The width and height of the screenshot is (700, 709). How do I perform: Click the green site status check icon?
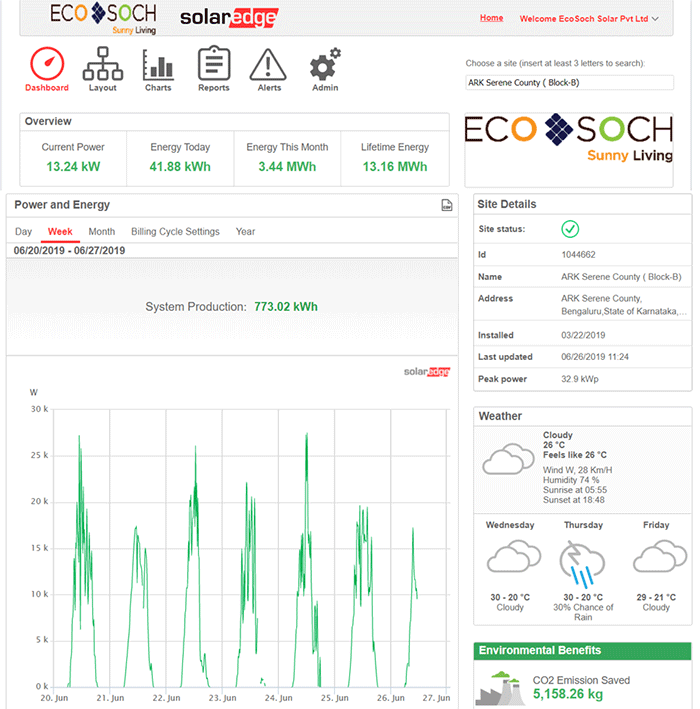point(570,229)
